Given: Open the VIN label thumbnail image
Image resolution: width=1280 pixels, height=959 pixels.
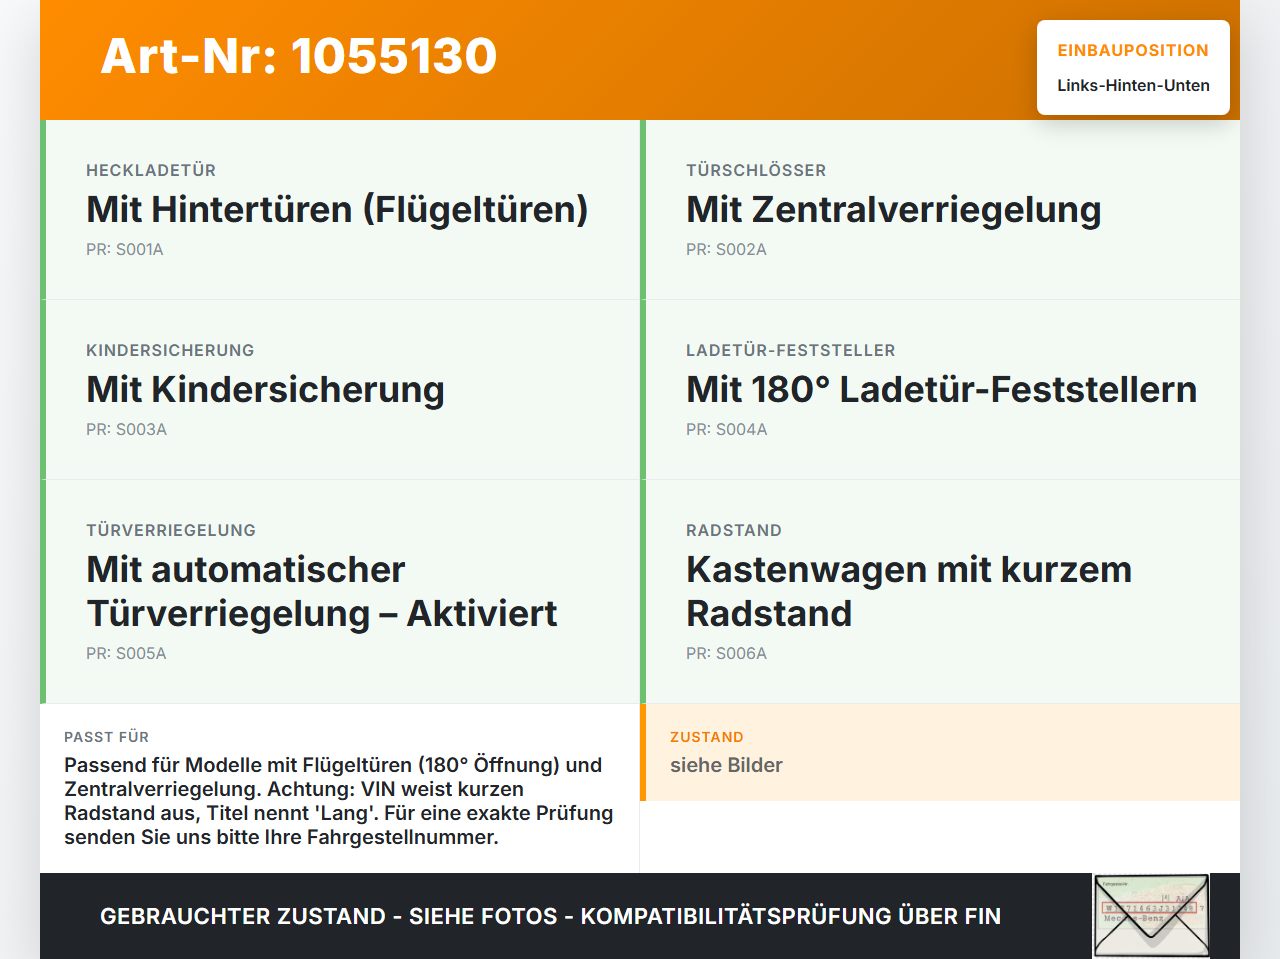Looking at the screenshot, I should click(x=1151, y=916).
